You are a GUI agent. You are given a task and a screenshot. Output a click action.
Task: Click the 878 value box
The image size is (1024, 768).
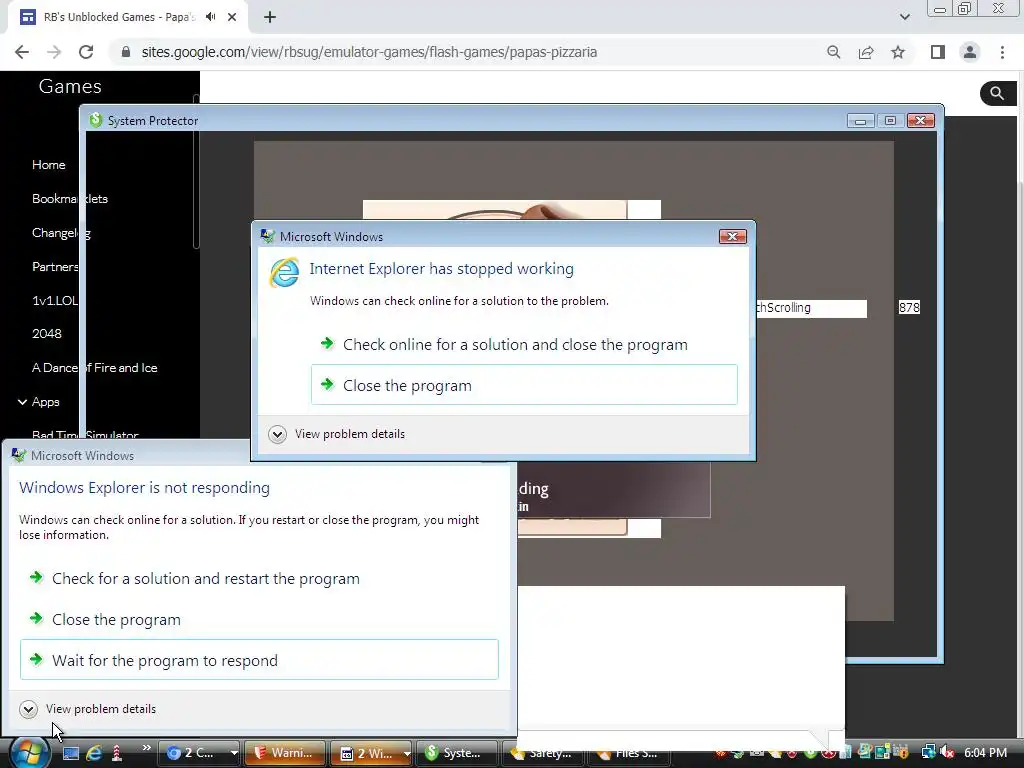909,308
